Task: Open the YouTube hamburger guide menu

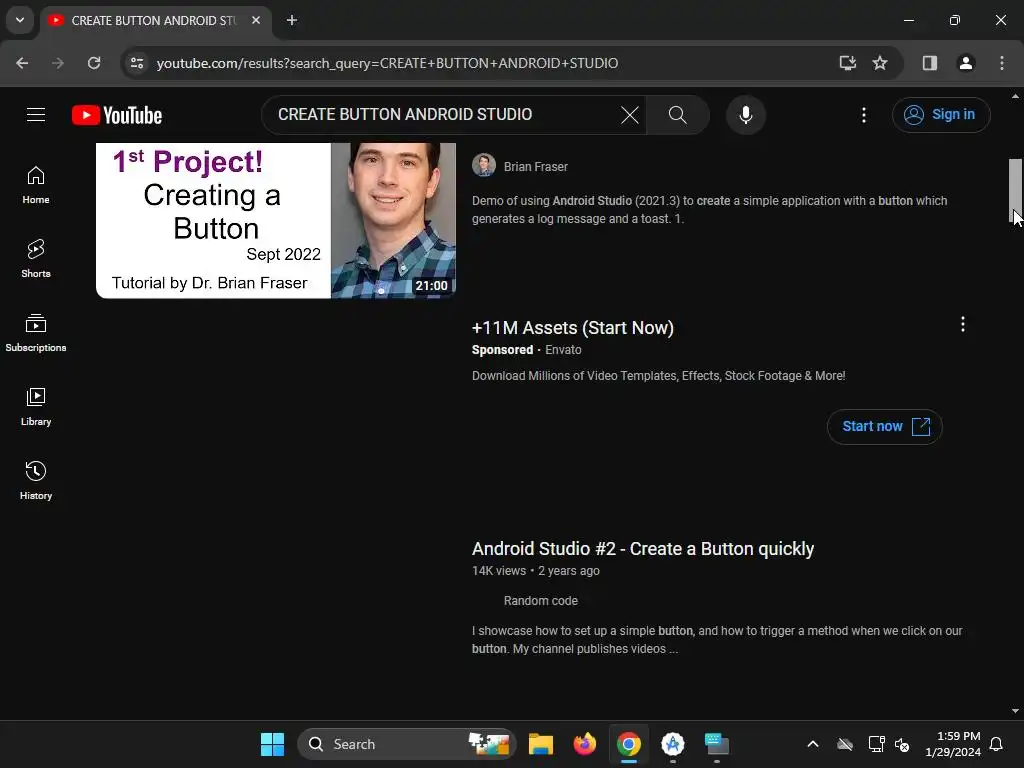Action: 36,115
